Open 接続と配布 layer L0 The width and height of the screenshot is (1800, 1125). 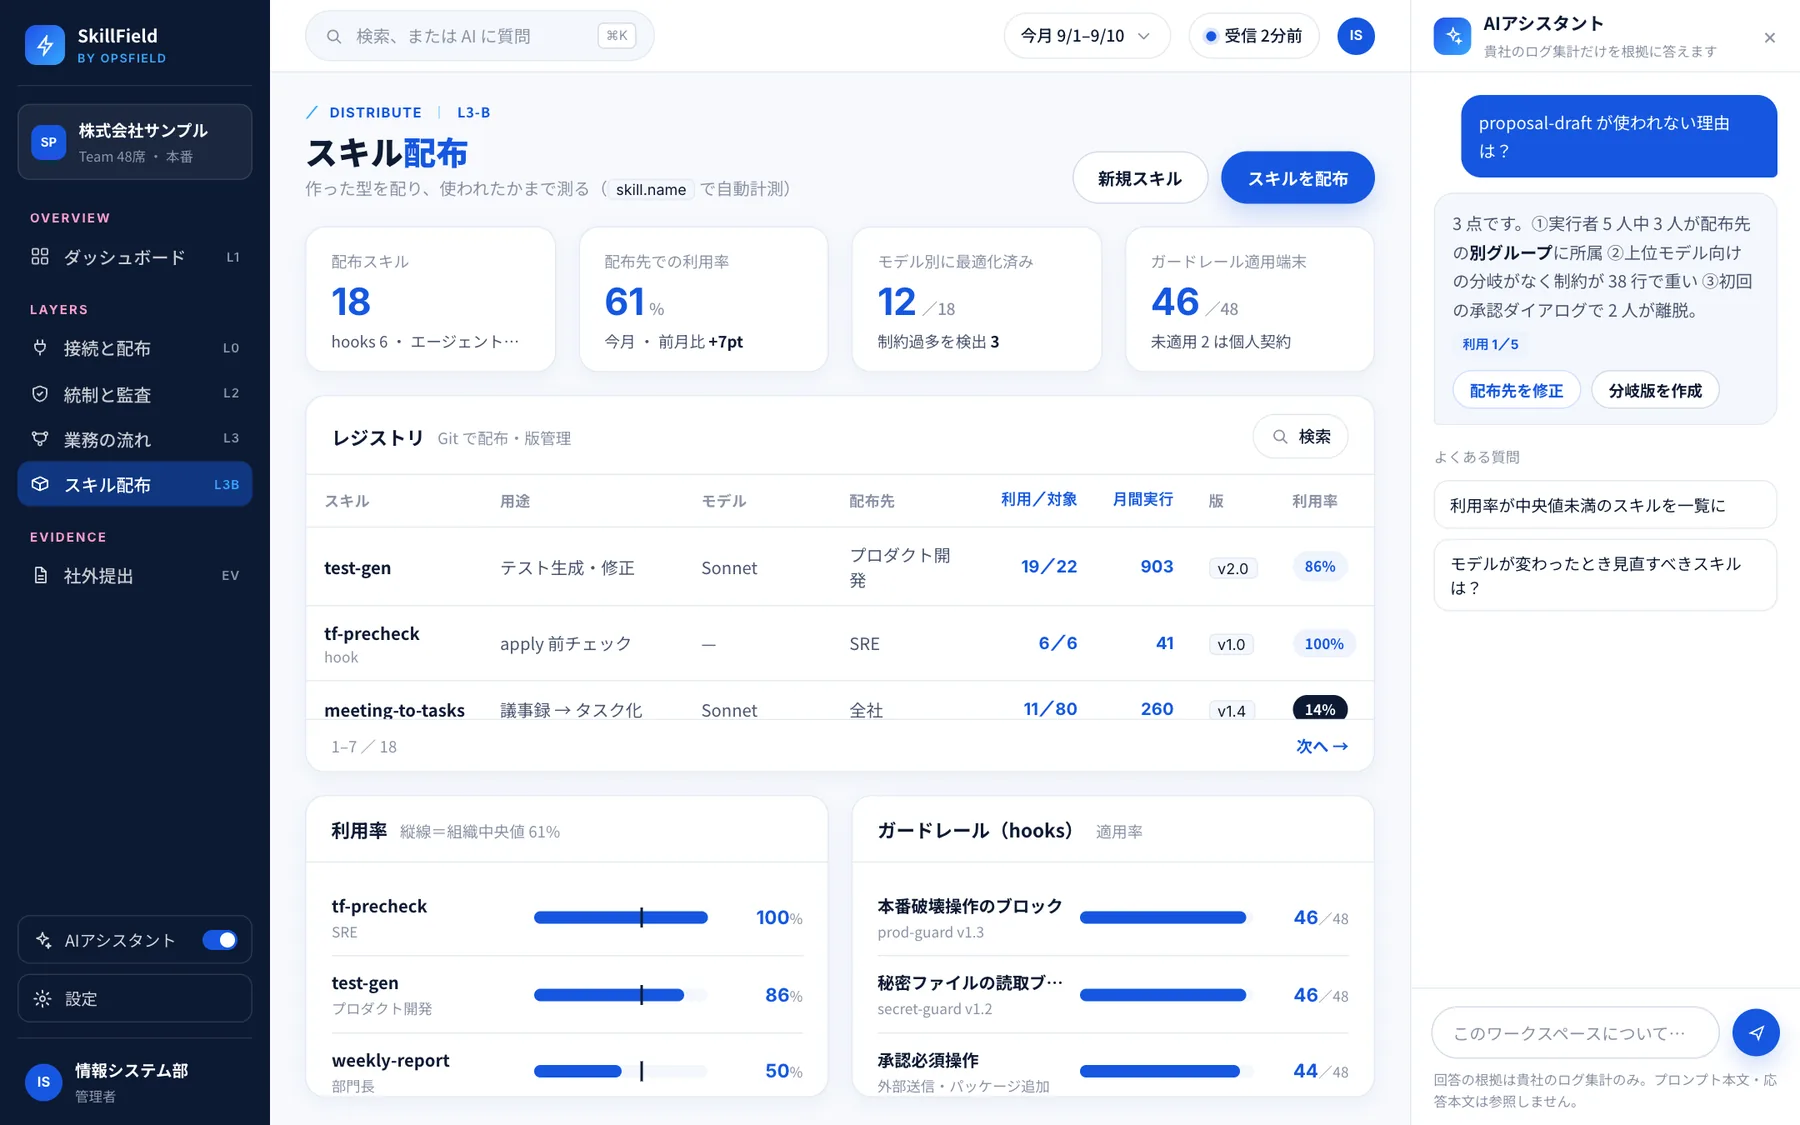[135, 348]
